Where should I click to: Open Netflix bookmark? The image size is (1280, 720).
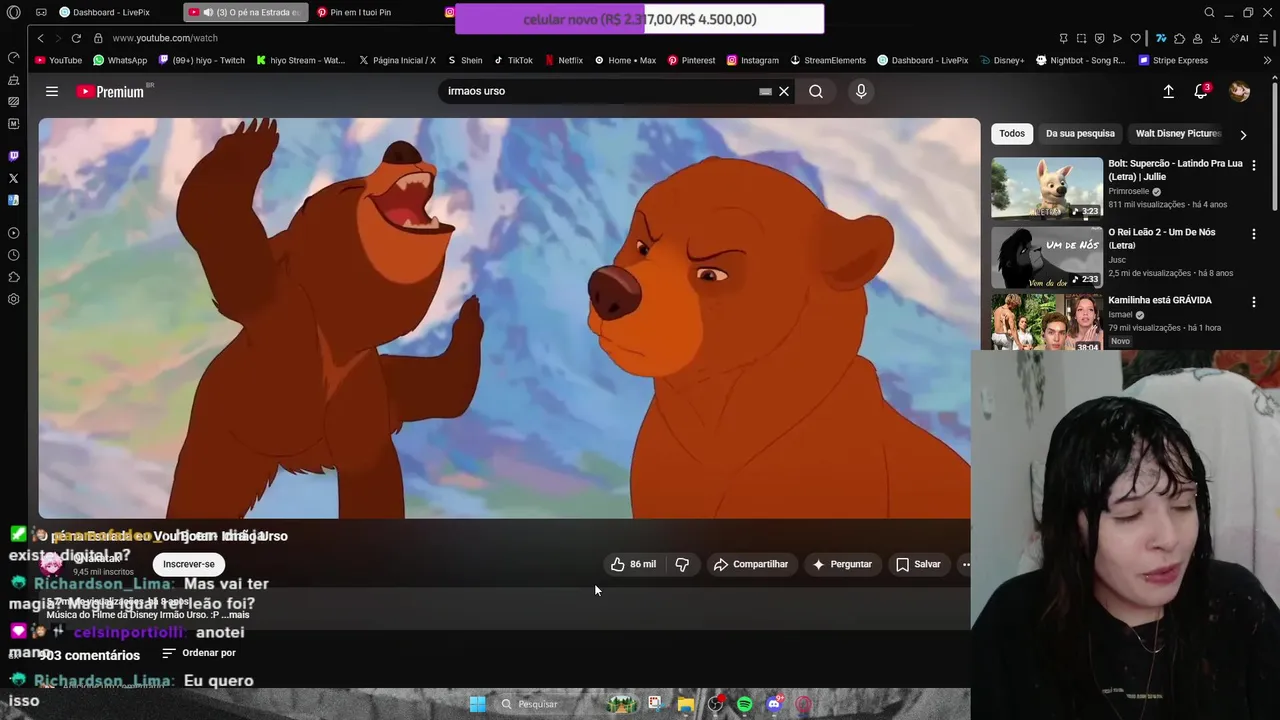click(563, 60)
